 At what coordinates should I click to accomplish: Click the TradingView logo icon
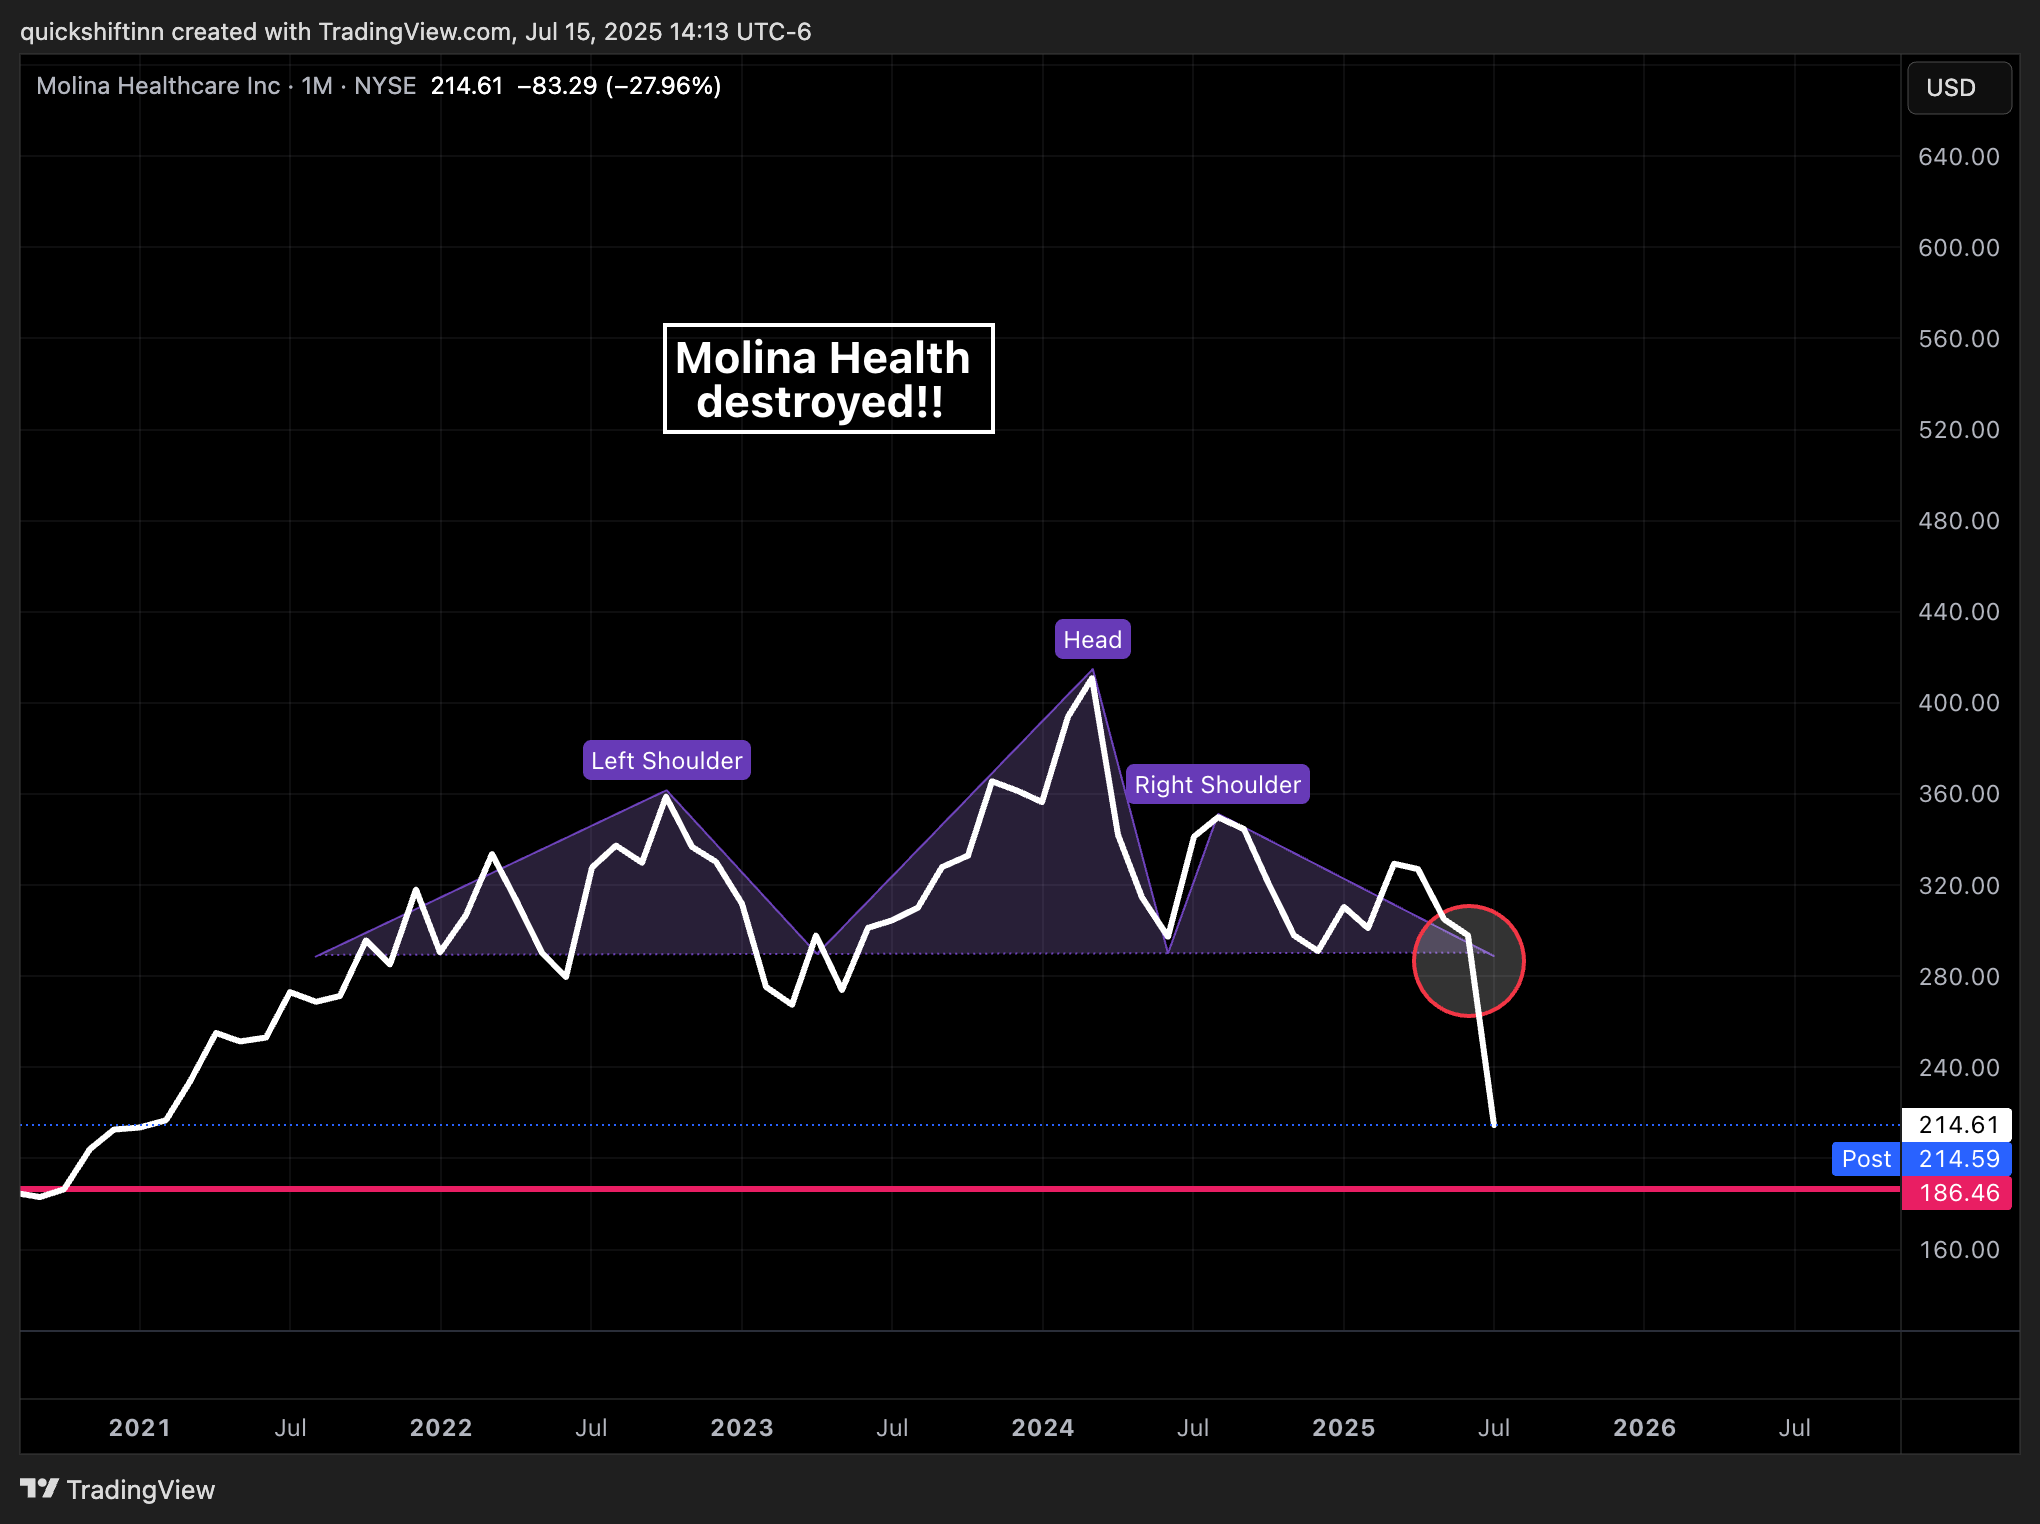tap(40, 1489)
